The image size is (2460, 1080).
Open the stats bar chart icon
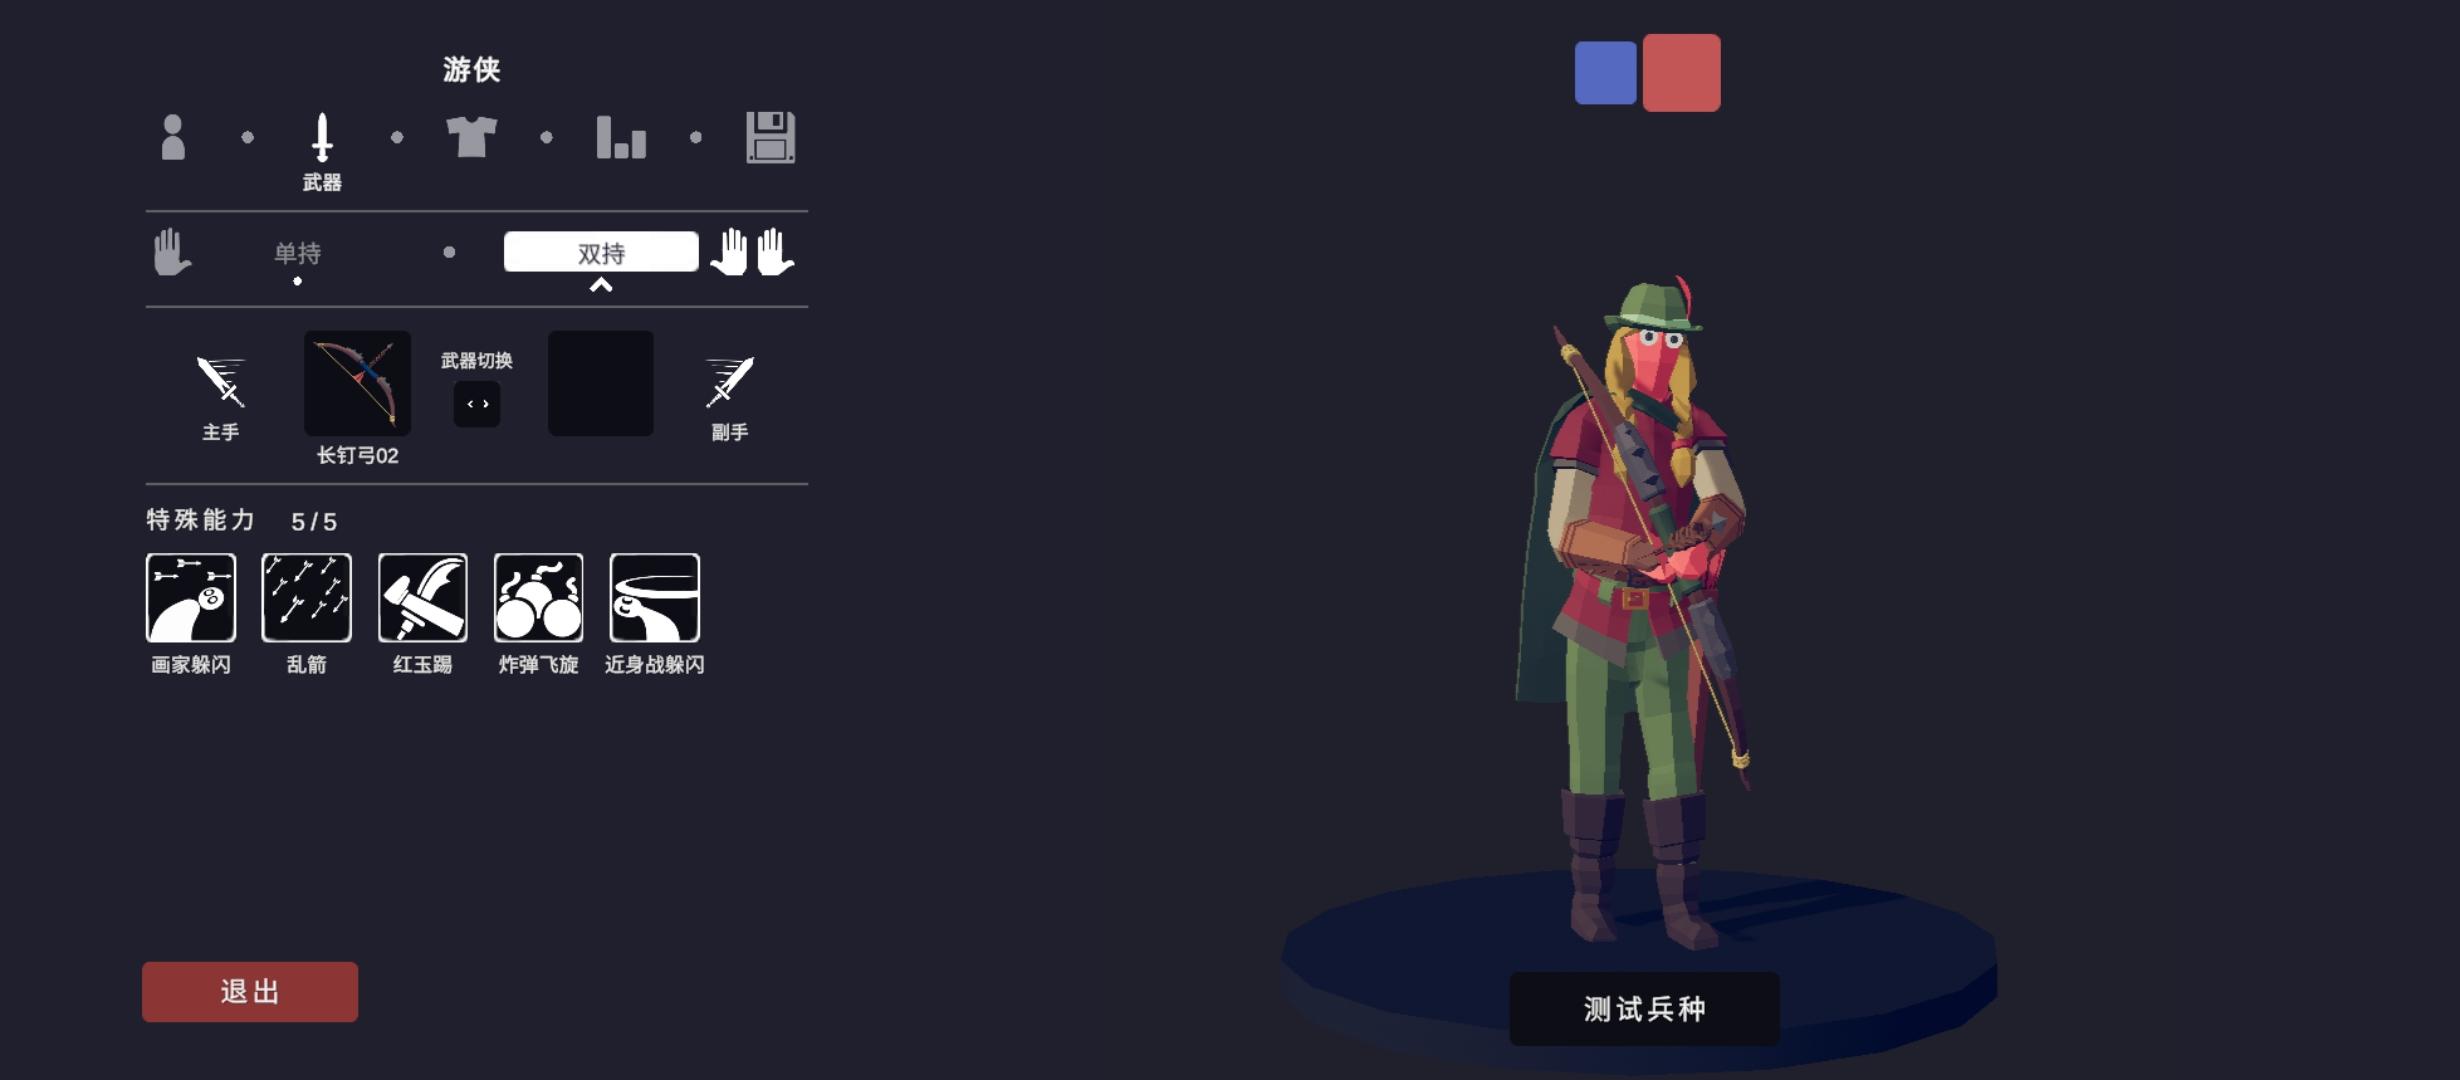point(621,137)
